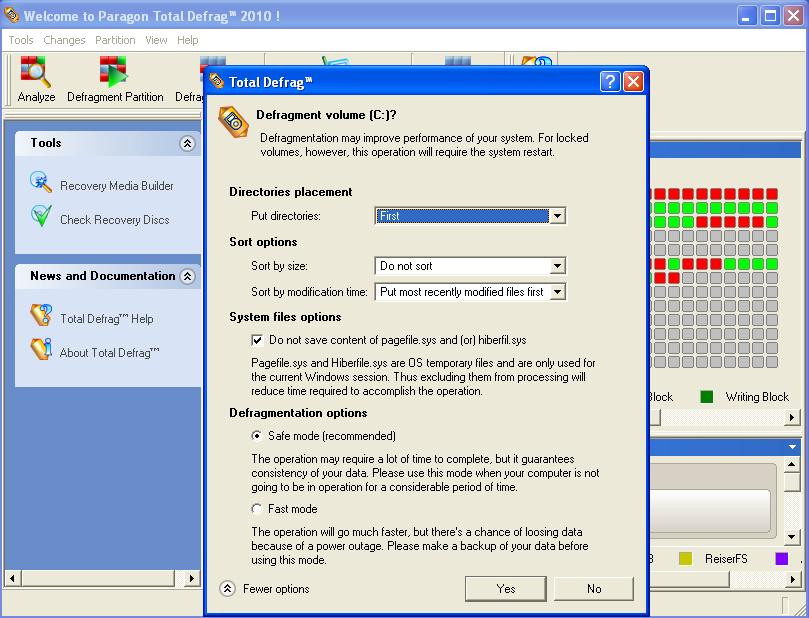The image size is (809, 618).
Task: Click the Defragment Partition toolbar icon
Action: click(x=114, y=71)
